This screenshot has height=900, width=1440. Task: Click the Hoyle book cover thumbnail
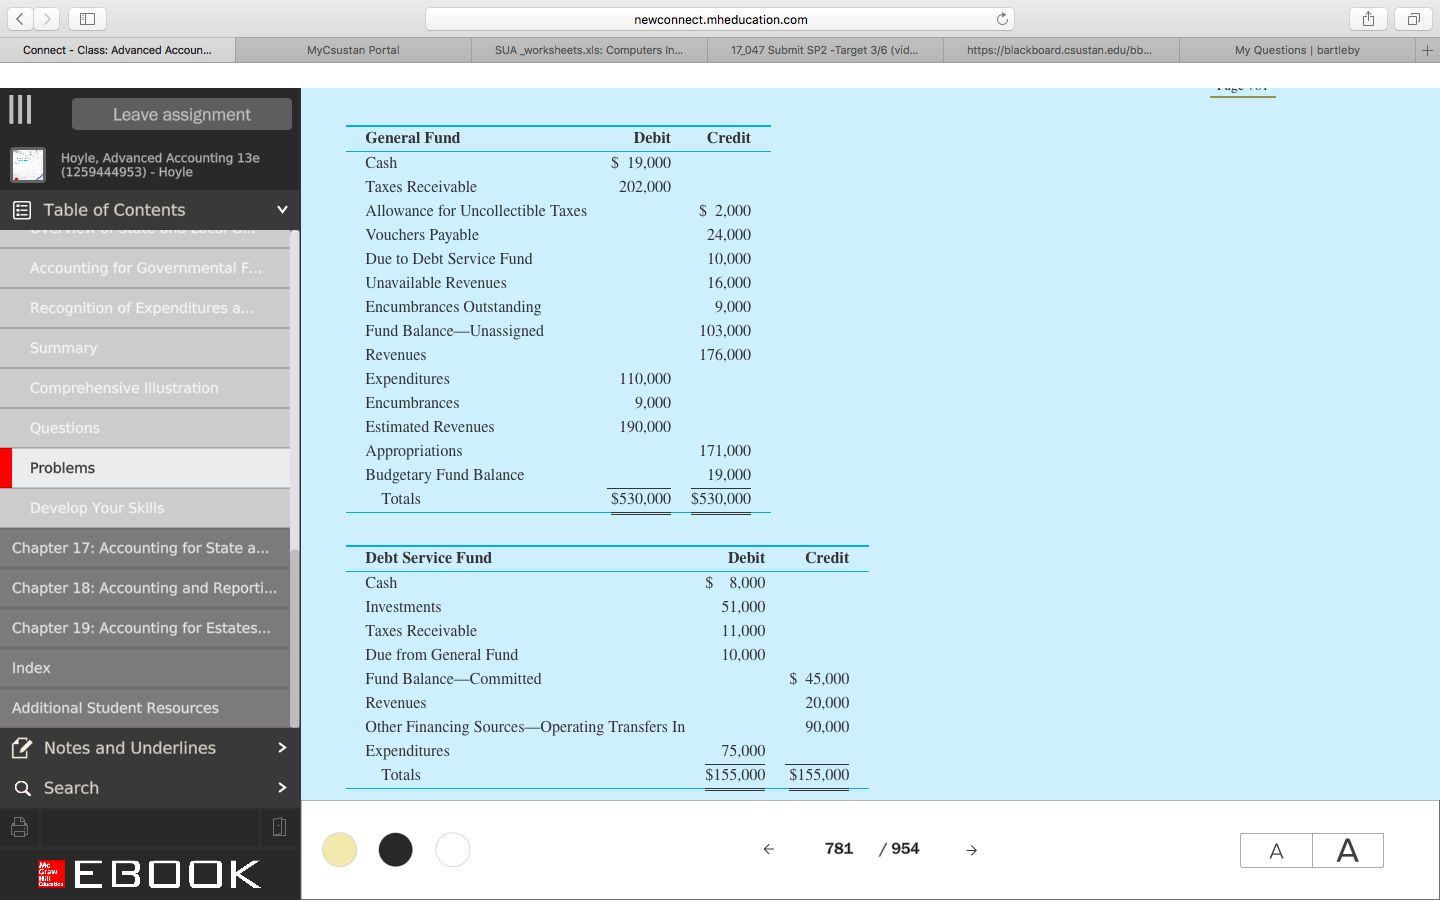pyautogui.click(x=28, y=165)
